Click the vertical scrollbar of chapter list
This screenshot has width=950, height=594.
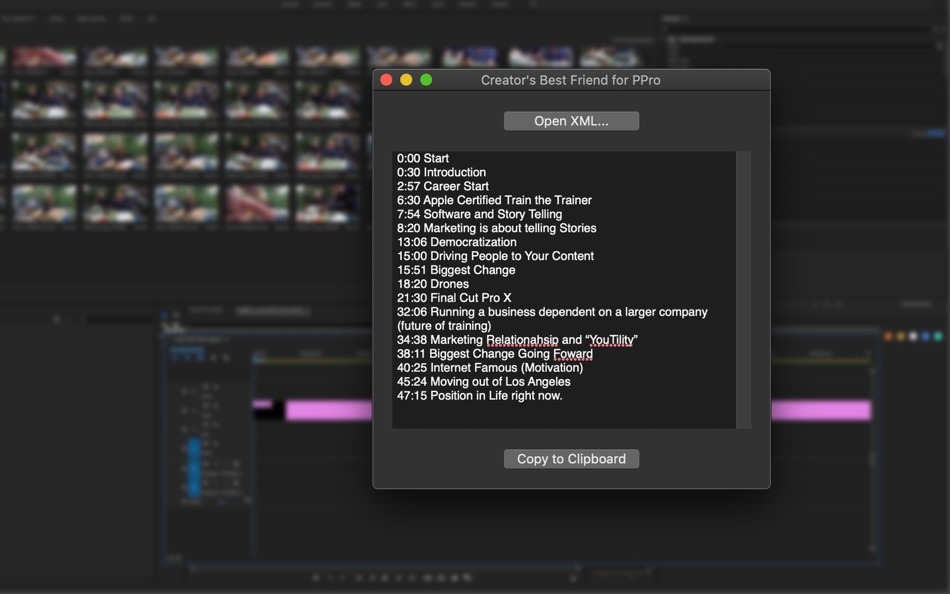click(x=743, y=290)
